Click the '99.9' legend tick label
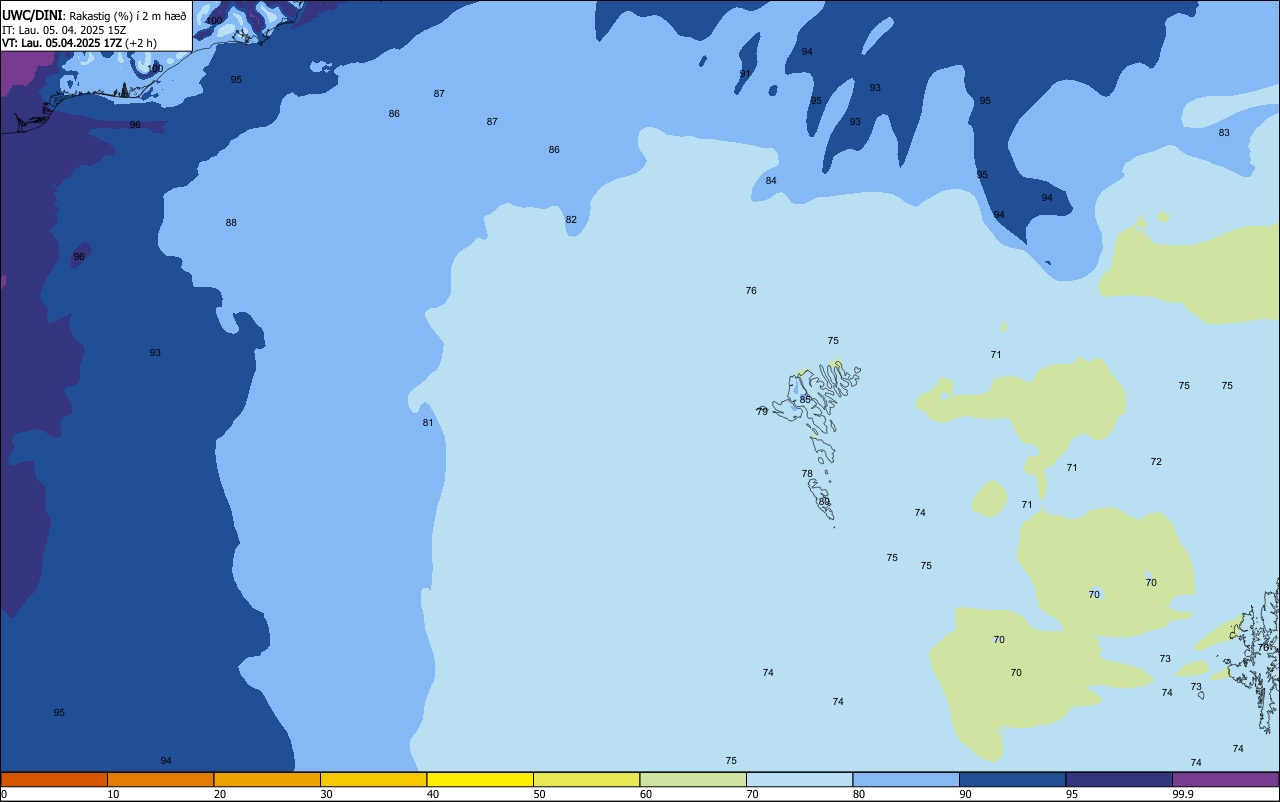The height and width of the screenshot is (802, 1280). click(1183, 794)
